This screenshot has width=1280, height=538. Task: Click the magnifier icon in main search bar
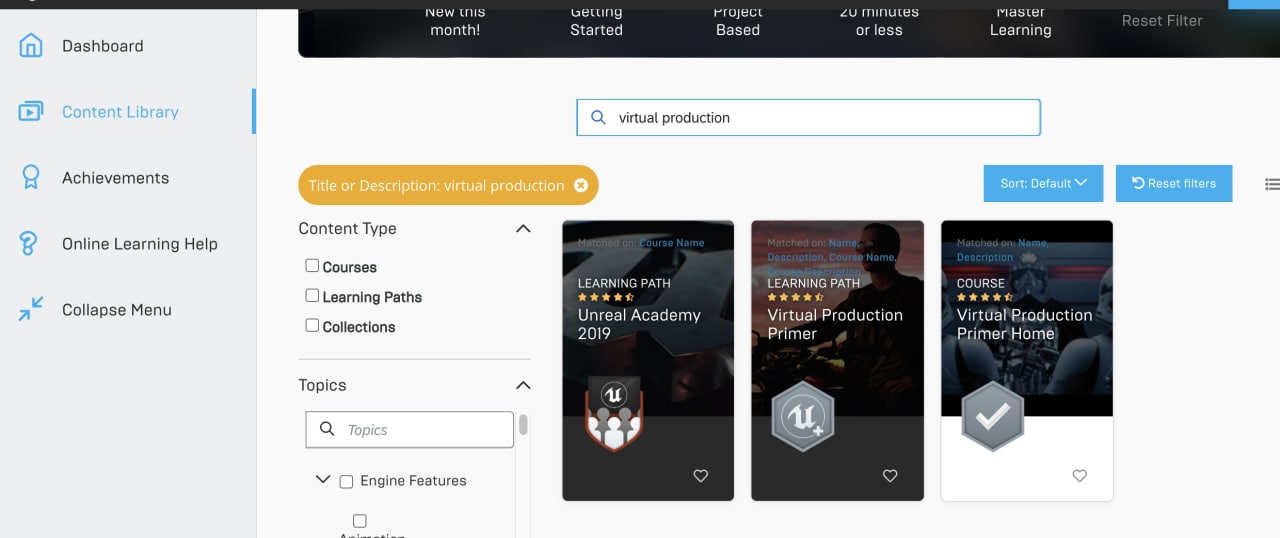[598, 117]
